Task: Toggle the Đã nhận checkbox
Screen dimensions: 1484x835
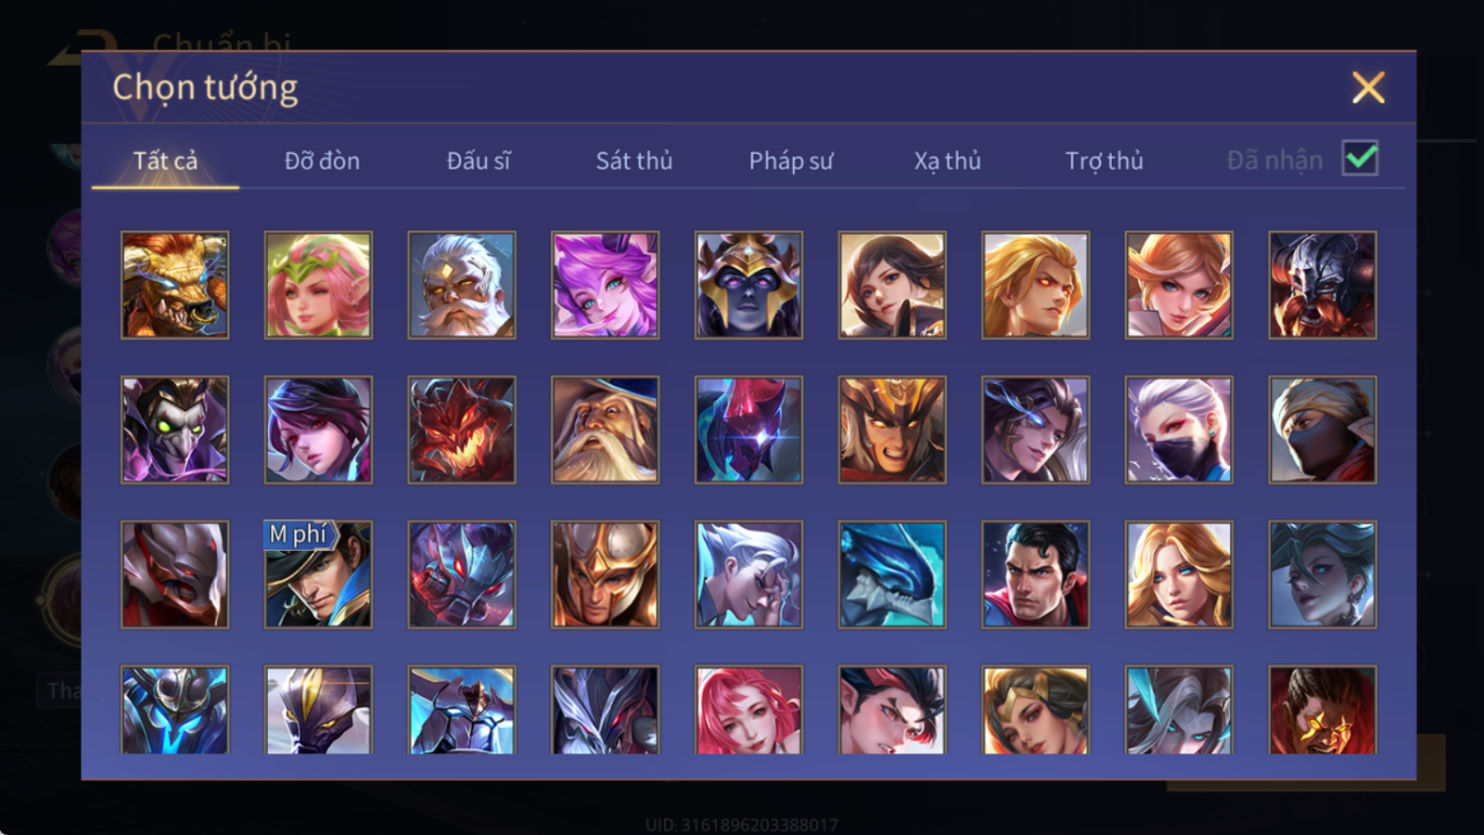Action: click(1360, 158)
